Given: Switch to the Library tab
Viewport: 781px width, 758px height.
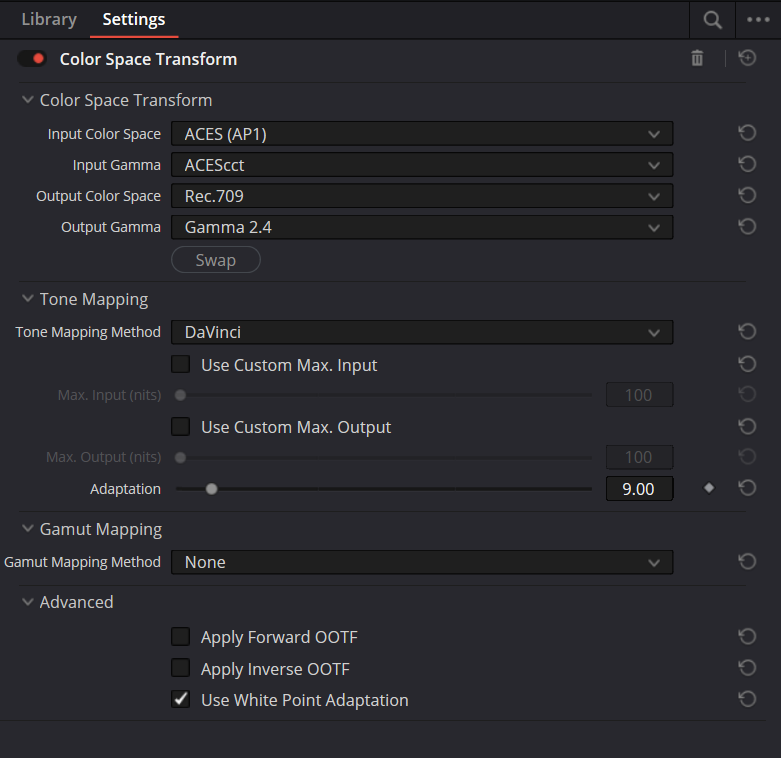Looking at the screenshot, I should coord(49,19).
